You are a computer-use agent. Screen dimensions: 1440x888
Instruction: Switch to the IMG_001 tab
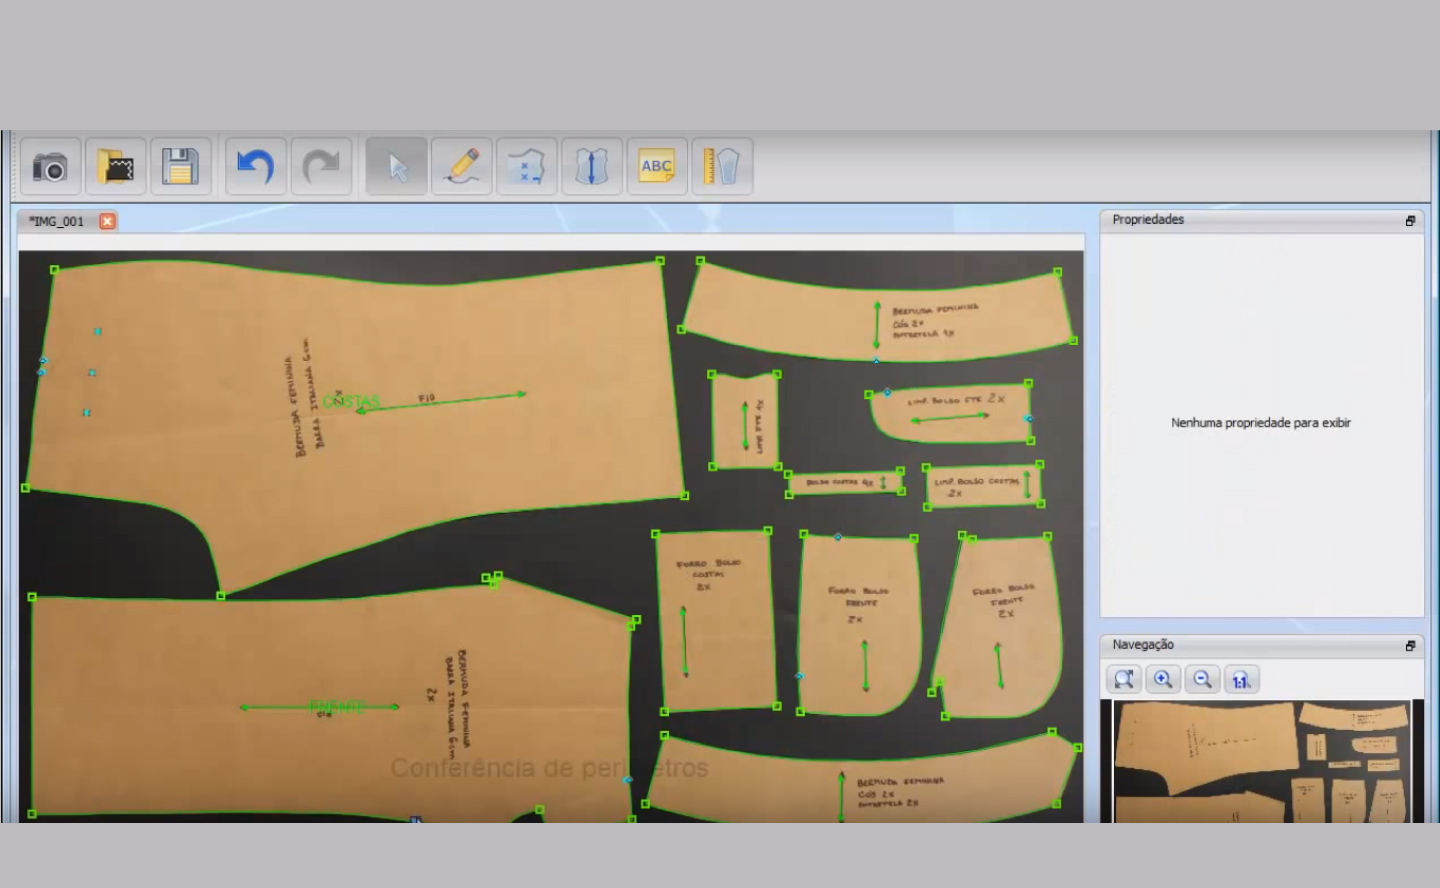pos(57,221)
